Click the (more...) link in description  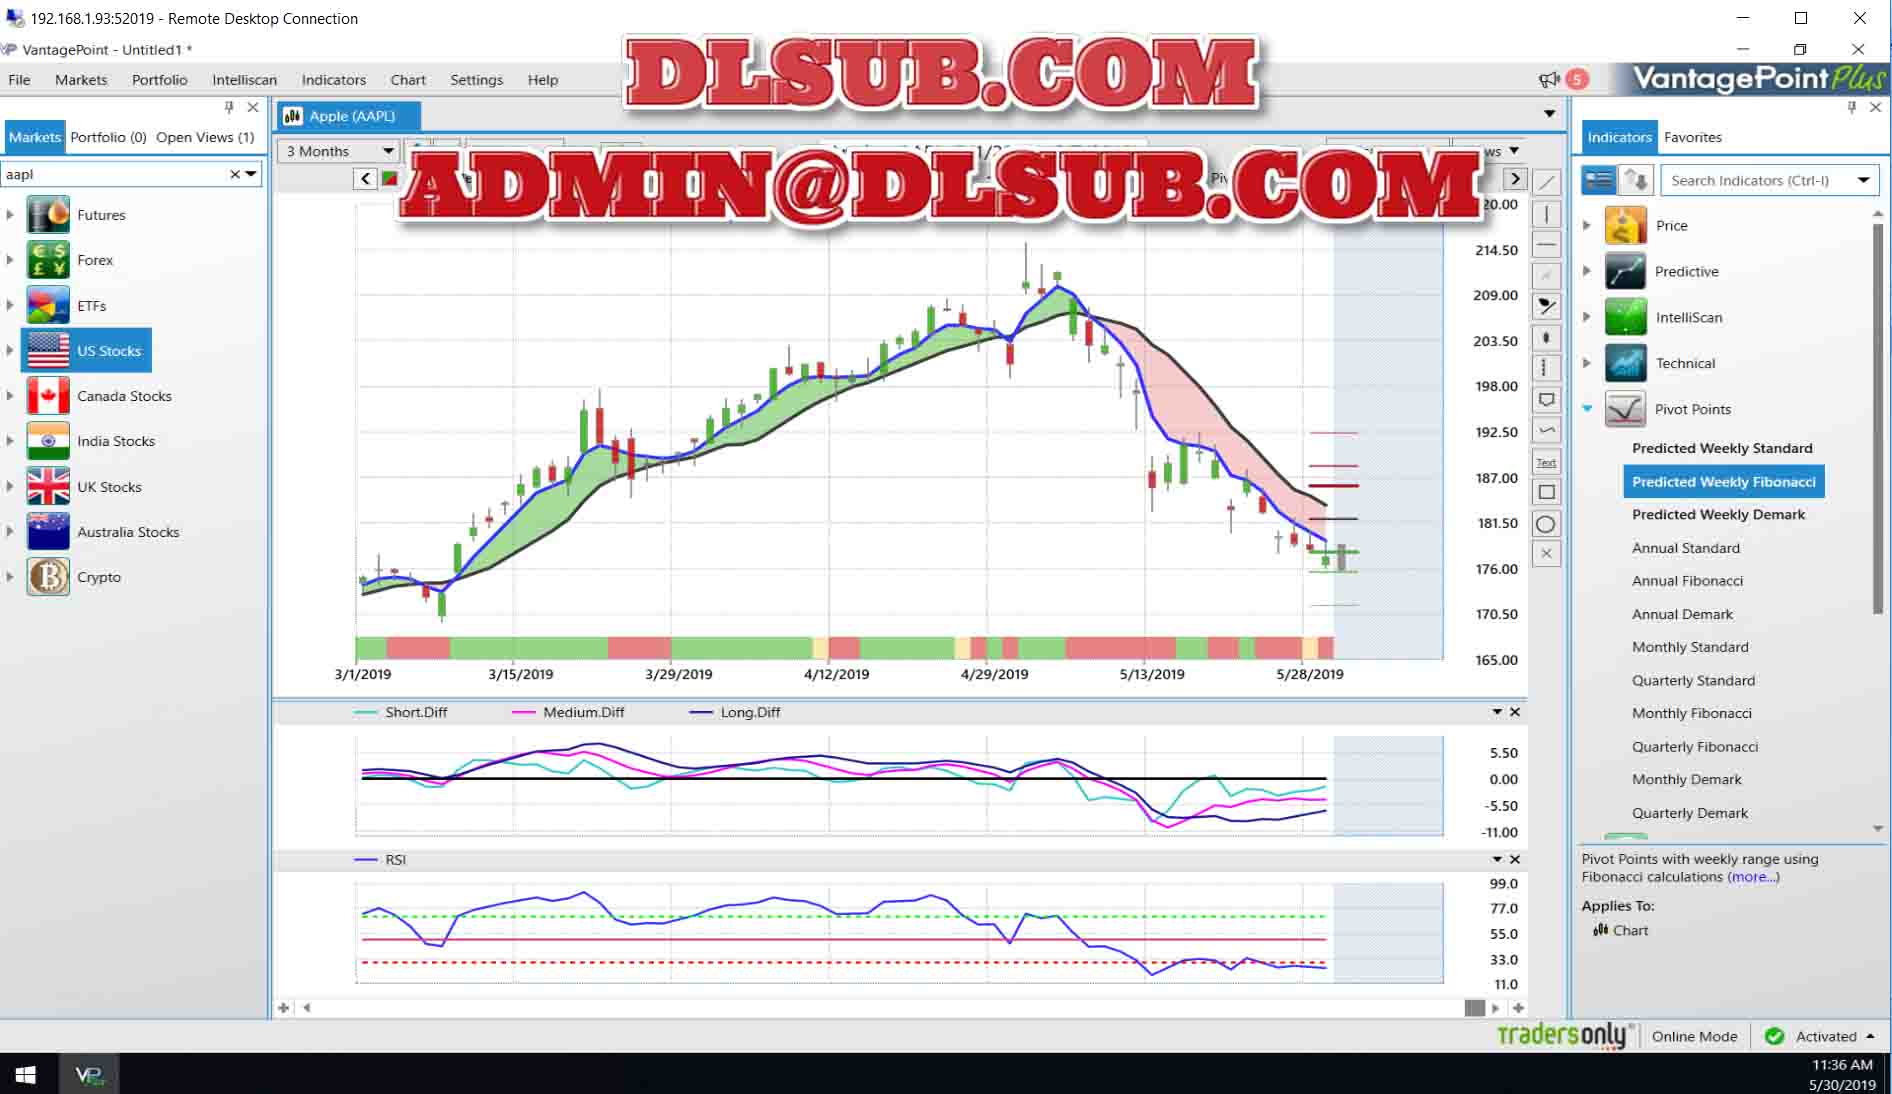[1753, 877]
